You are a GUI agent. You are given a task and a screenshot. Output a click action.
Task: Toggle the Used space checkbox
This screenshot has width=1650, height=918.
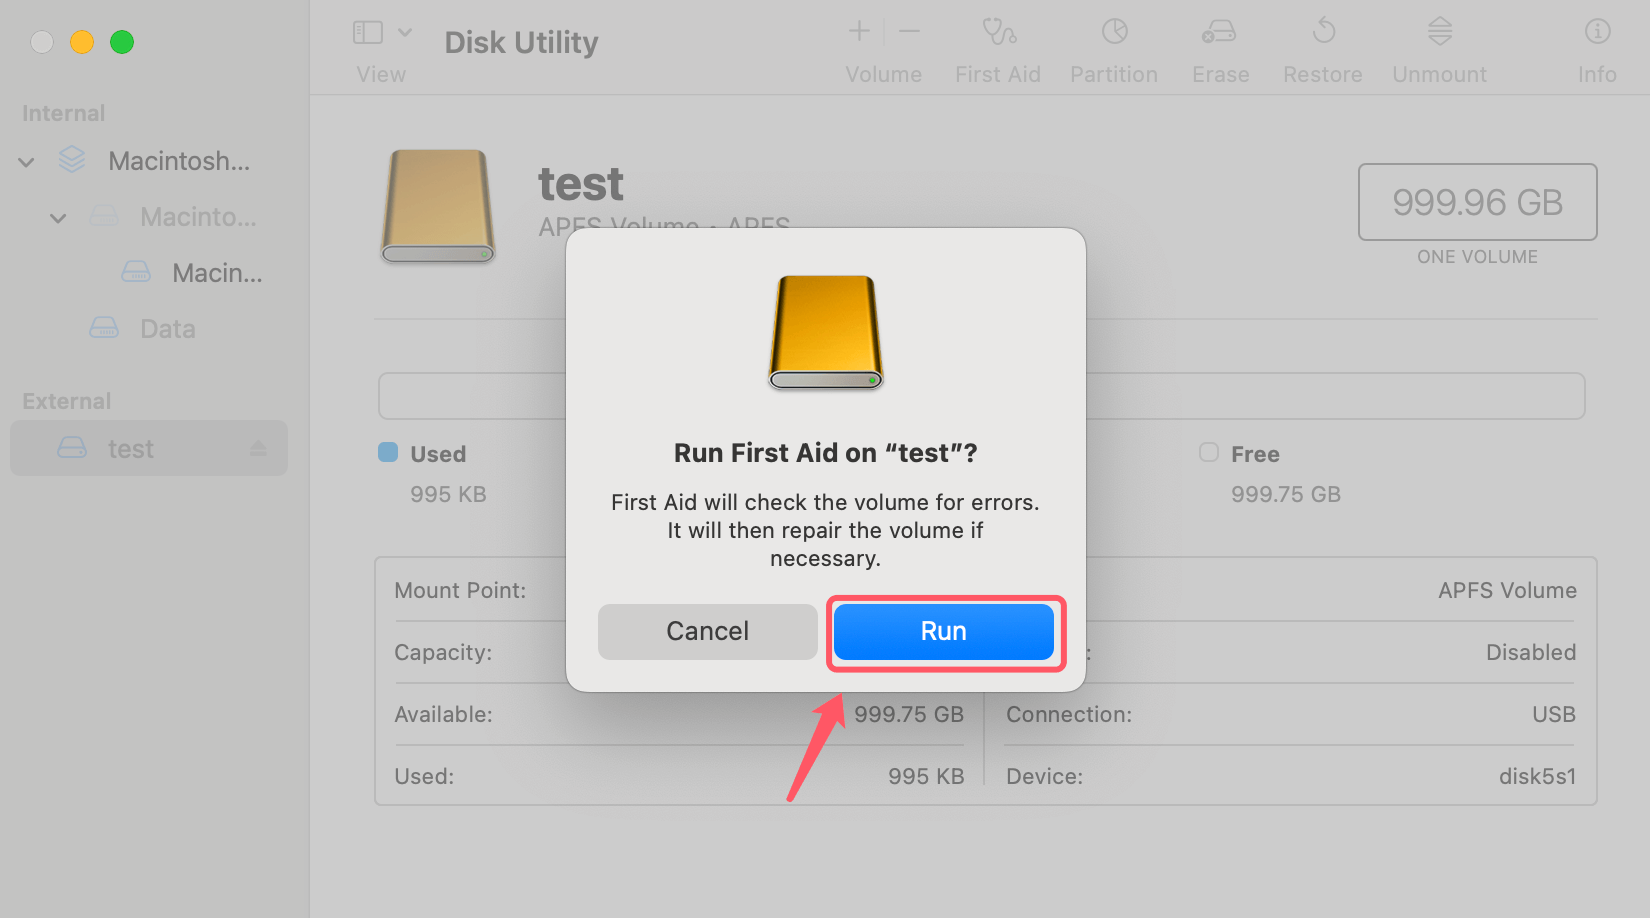(387, 452)
